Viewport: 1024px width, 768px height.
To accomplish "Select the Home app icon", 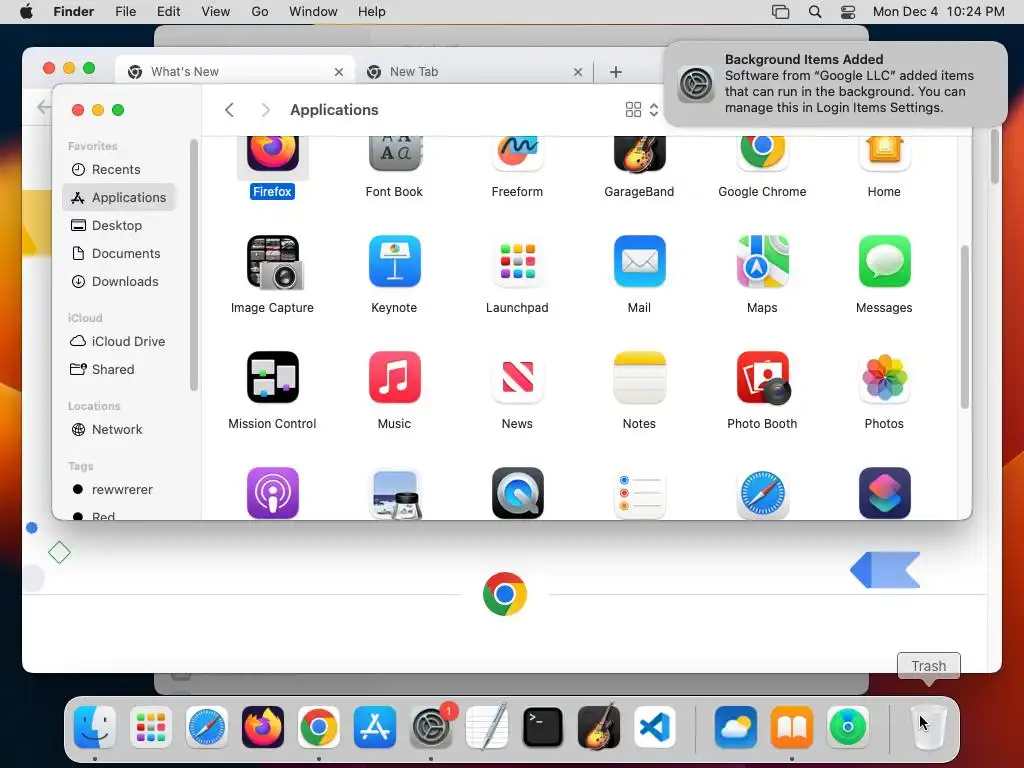I will 884,154.
